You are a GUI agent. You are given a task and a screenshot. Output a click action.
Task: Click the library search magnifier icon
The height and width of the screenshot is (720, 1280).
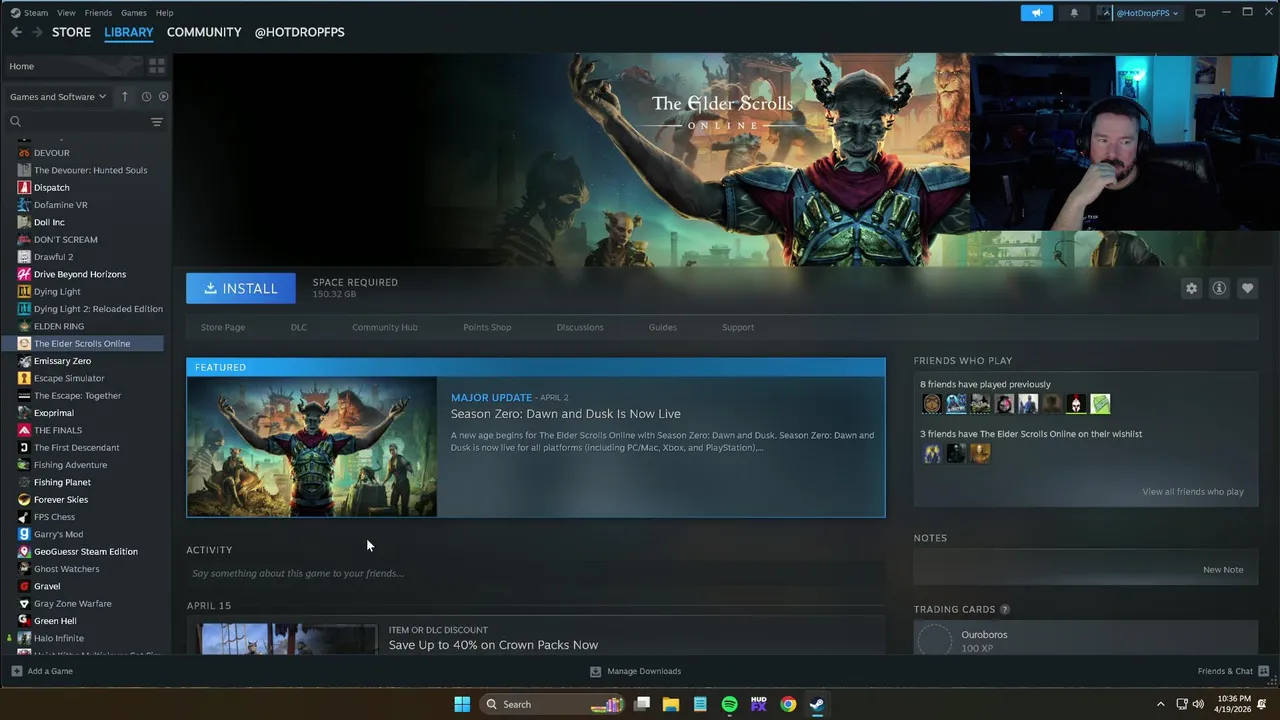point(15,122)
